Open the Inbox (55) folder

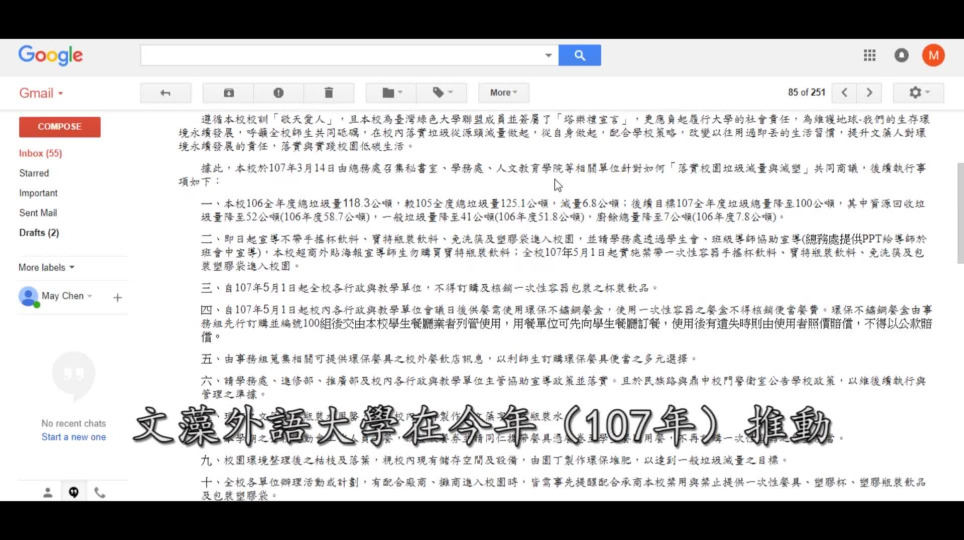point(40,153)
